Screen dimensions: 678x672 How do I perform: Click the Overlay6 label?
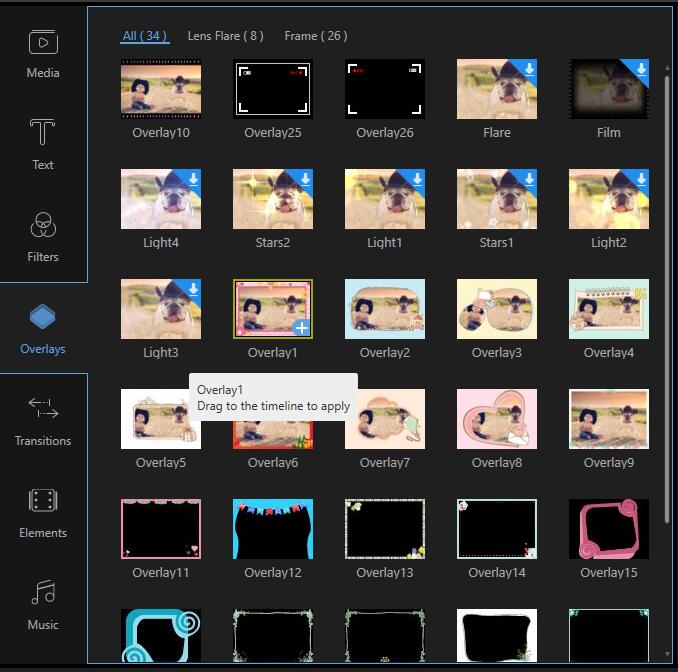273,463
